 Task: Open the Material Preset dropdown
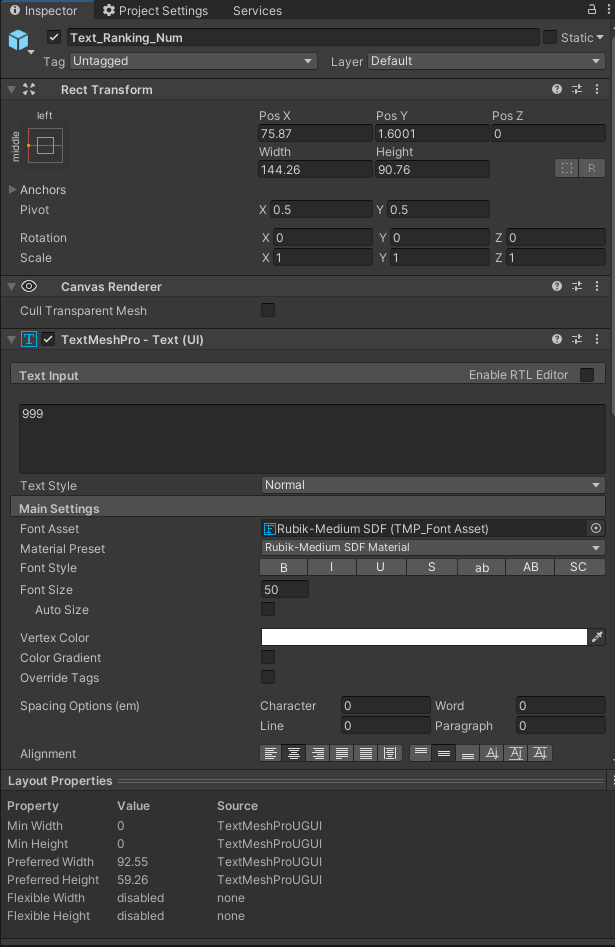(433, 548)
